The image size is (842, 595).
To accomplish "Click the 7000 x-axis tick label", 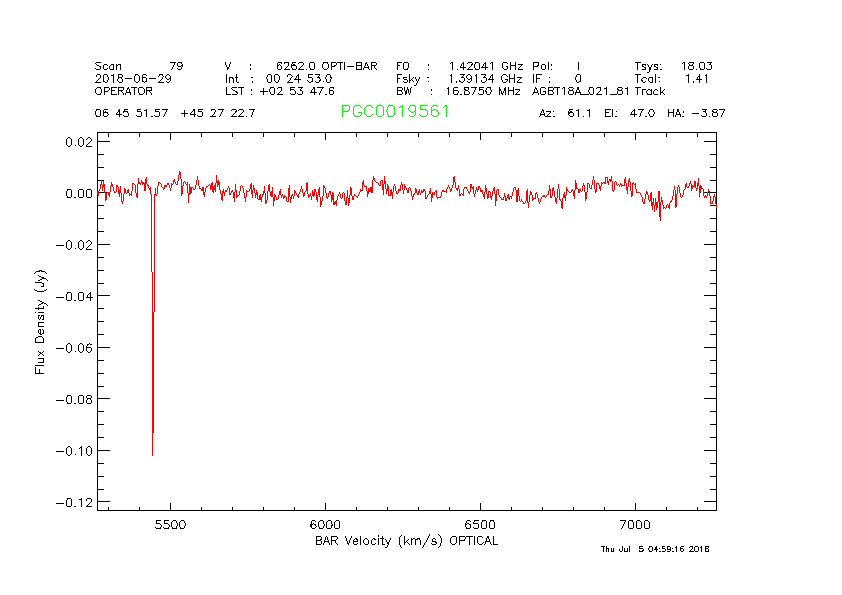I will pos(636,524).
